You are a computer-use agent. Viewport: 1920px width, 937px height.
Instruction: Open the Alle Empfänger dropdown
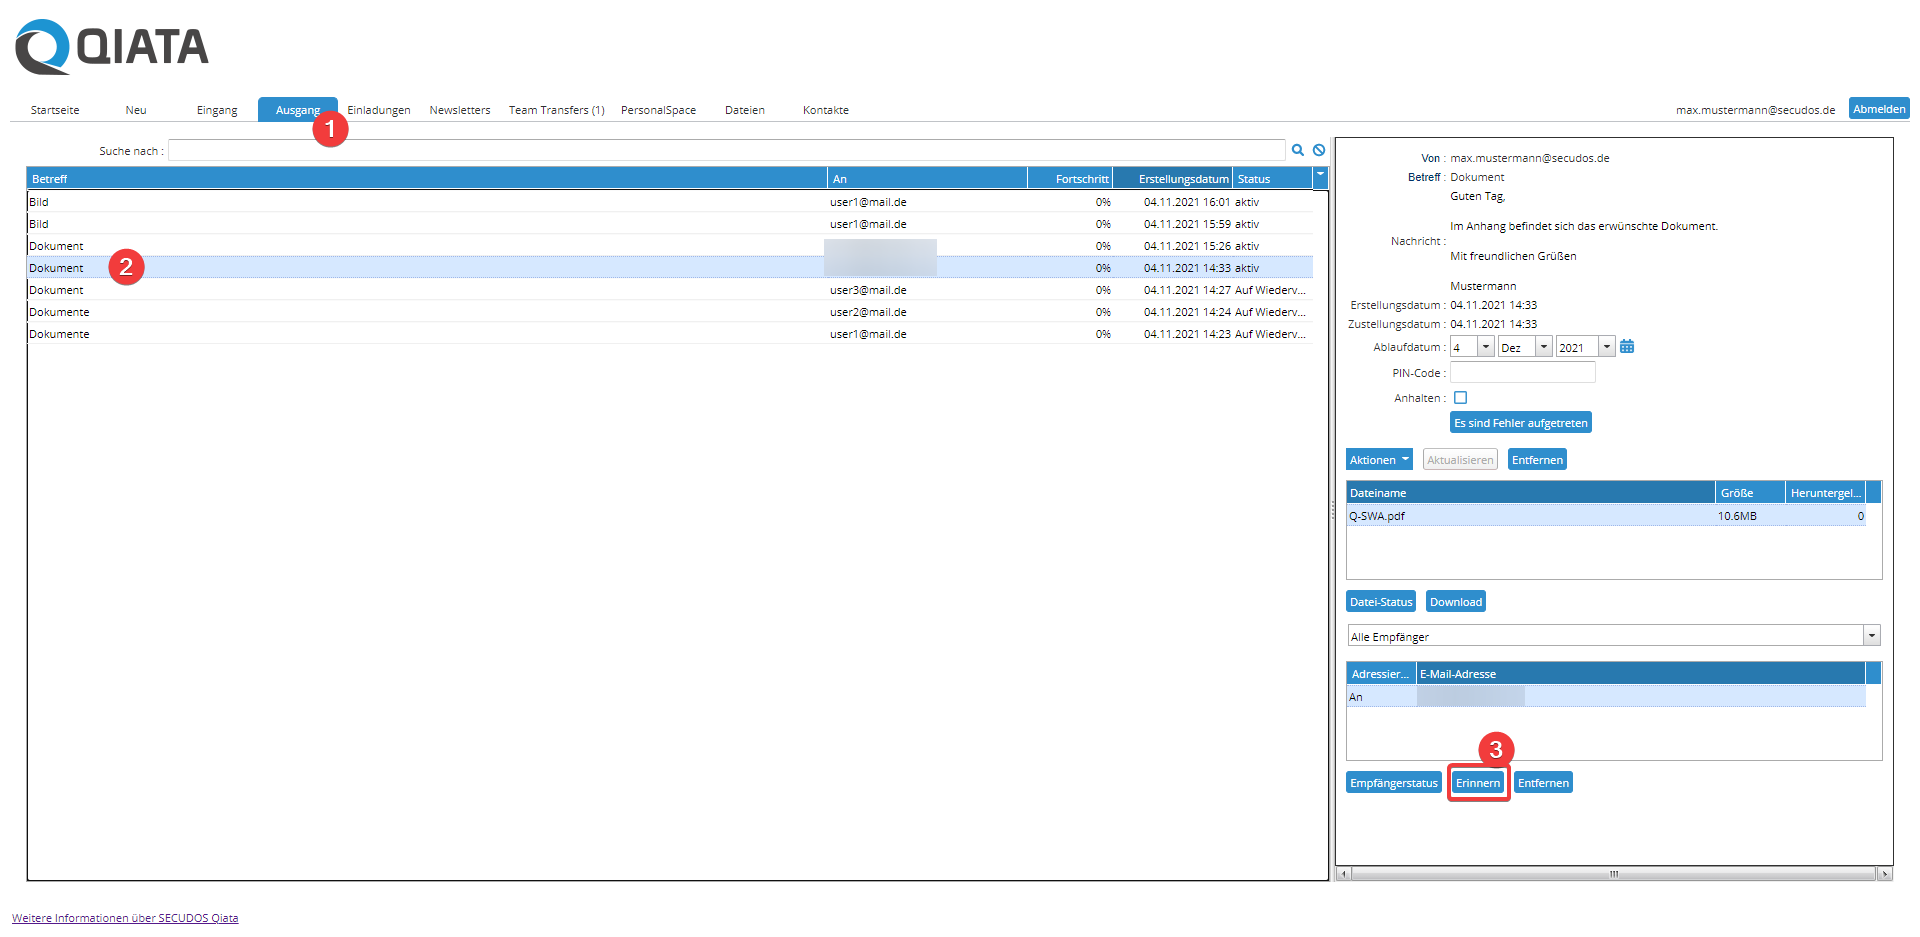point(1871,636)
